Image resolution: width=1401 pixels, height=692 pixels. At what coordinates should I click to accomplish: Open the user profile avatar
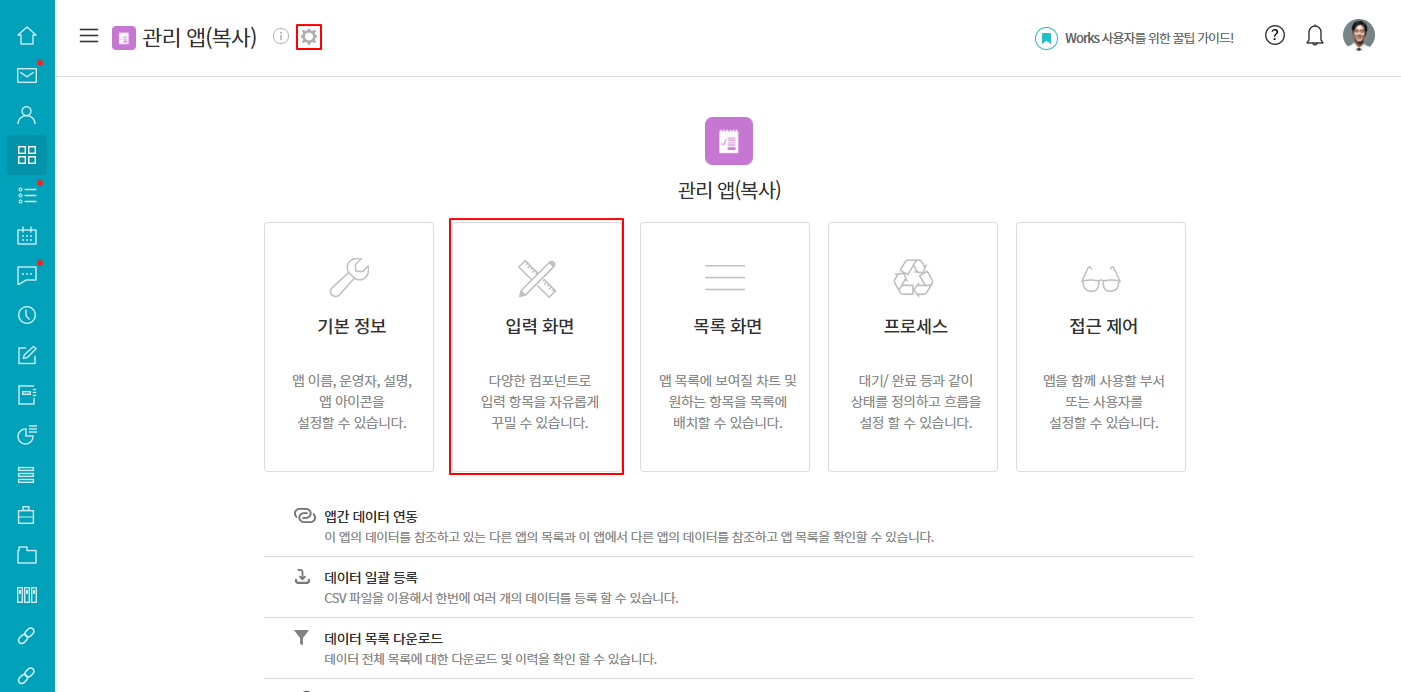point(1358,36)
